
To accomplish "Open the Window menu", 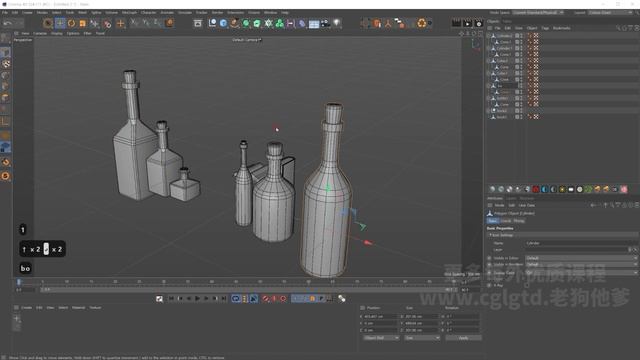I will click(270, 13).
